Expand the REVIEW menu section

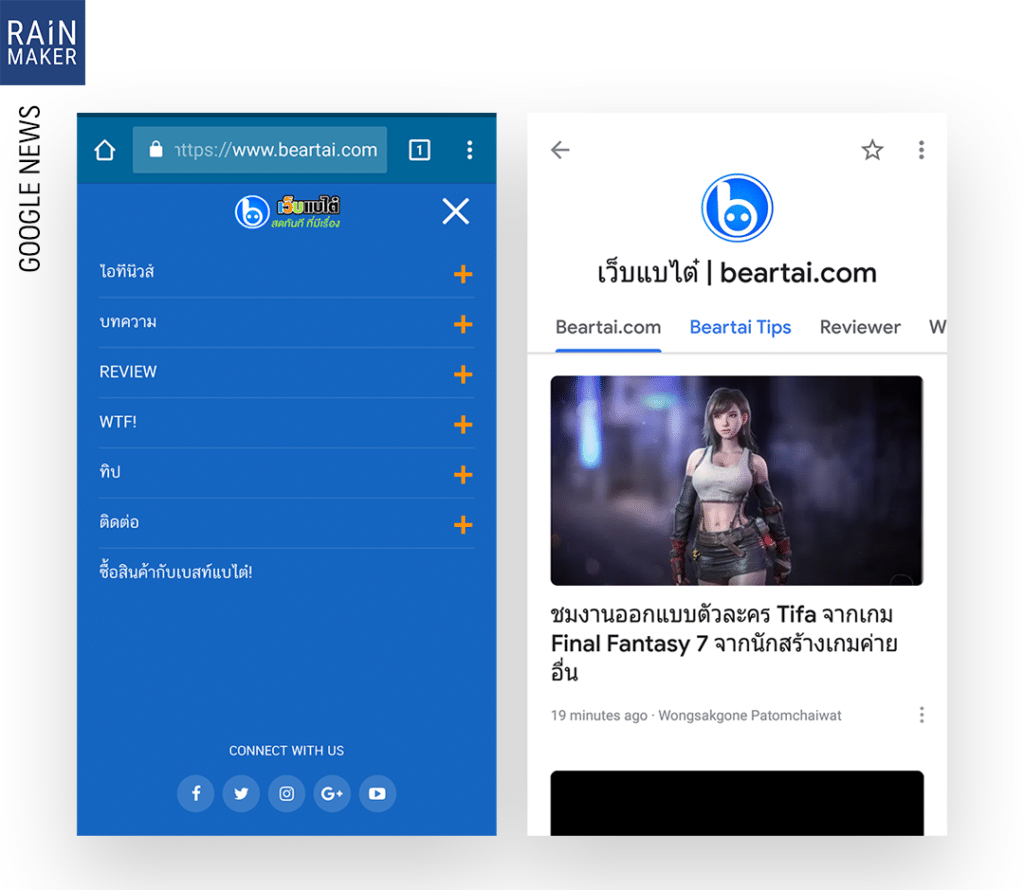point(463,374)
